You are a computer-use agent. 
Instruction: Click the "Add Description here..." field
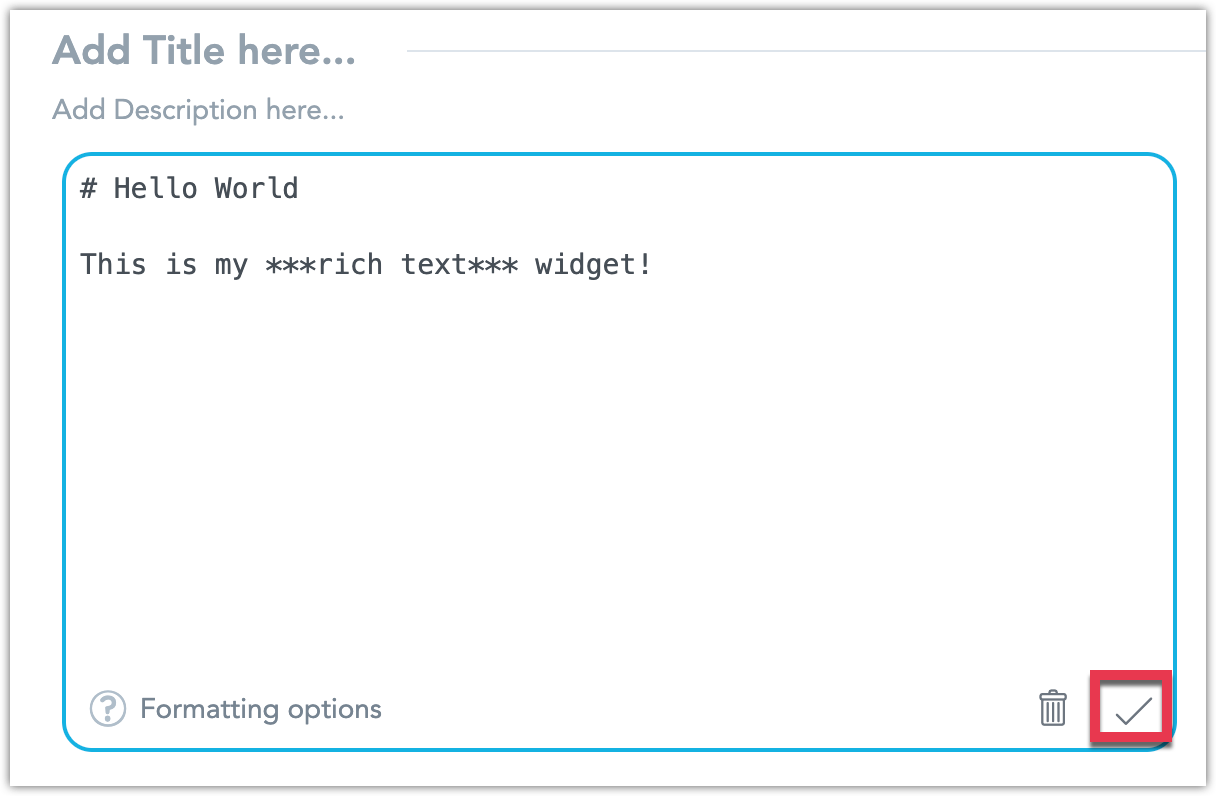point(197,110)
